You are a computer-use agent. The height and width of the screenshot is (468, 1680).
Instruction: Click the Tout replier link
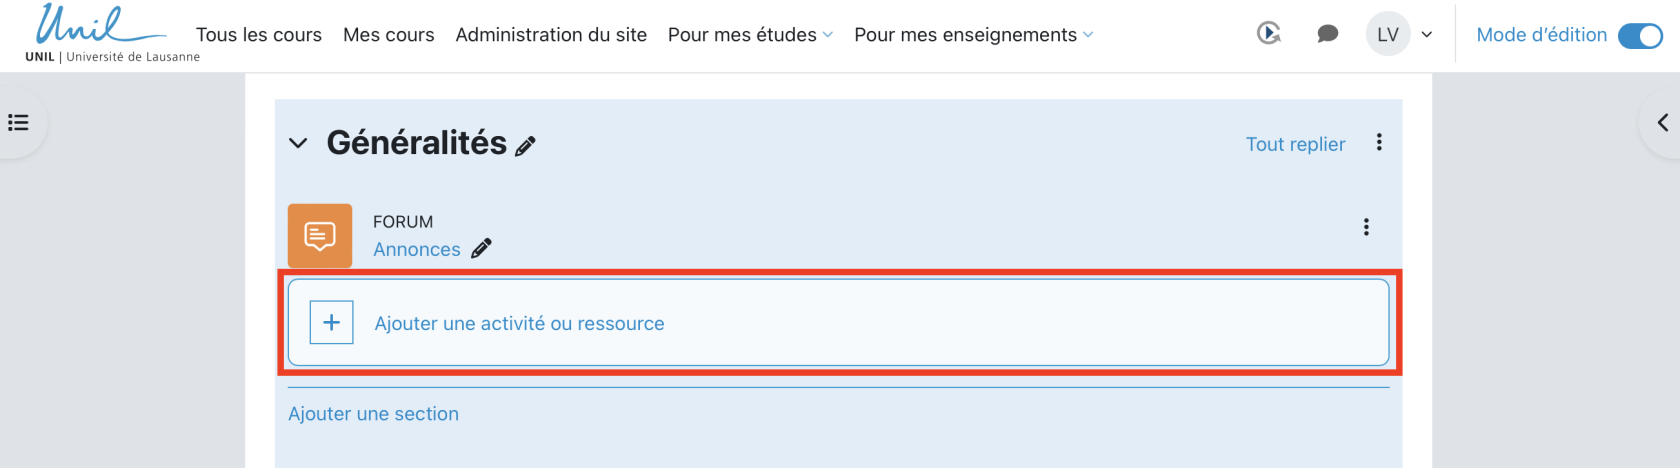click(x=1295, y=144)
